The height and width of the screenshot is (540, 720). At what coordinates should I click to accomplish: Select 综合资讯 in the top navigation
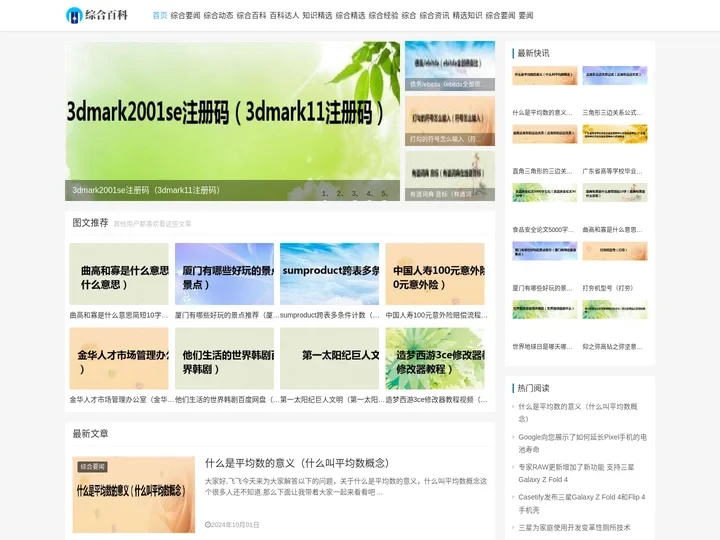[x=434, y=16]
